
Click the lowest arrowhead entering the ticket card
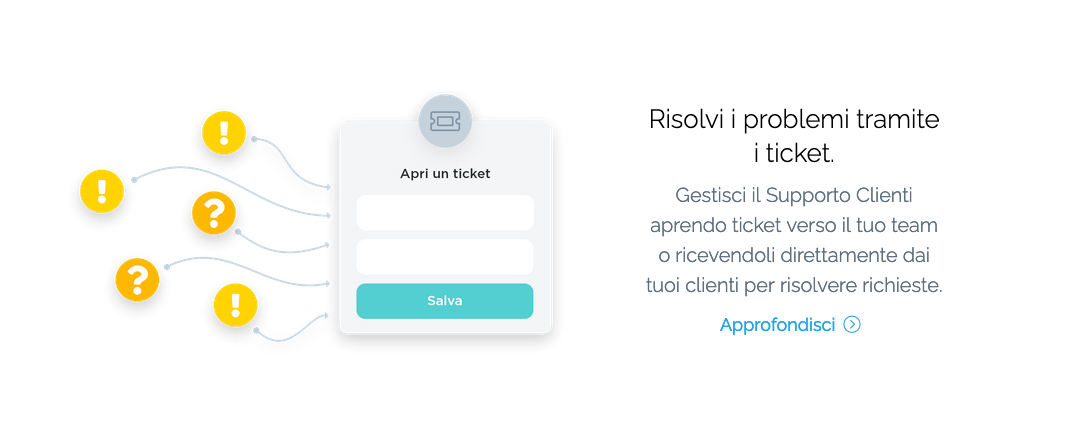click(x=327, y=315)
